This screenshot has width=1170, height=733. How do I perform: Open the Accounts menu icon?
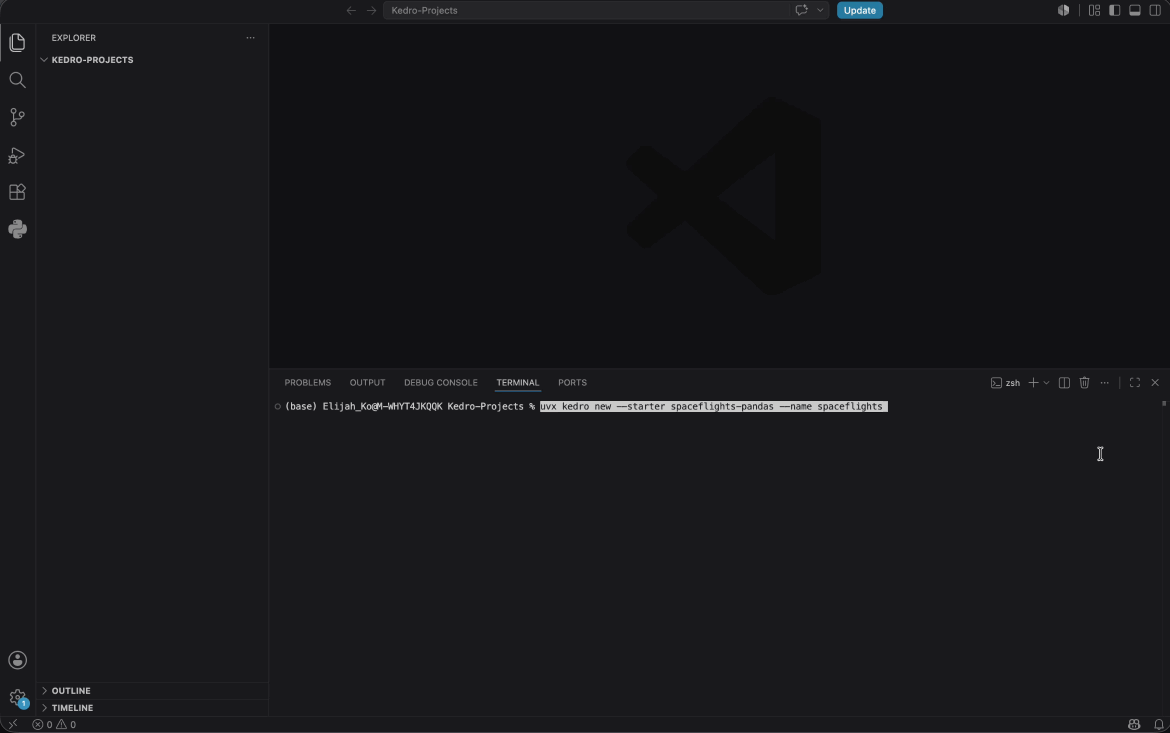pyautogui.click(x=17, y=661)
